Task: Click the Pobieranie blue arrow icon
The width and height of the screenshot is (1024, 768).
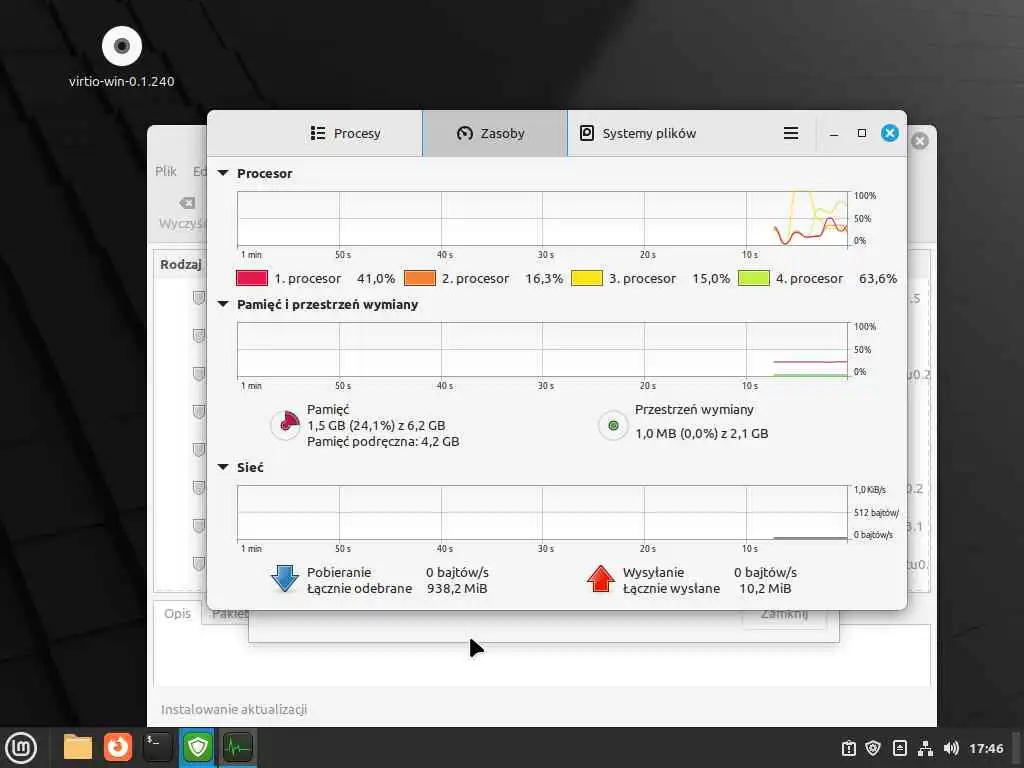Action: [285, 579]
